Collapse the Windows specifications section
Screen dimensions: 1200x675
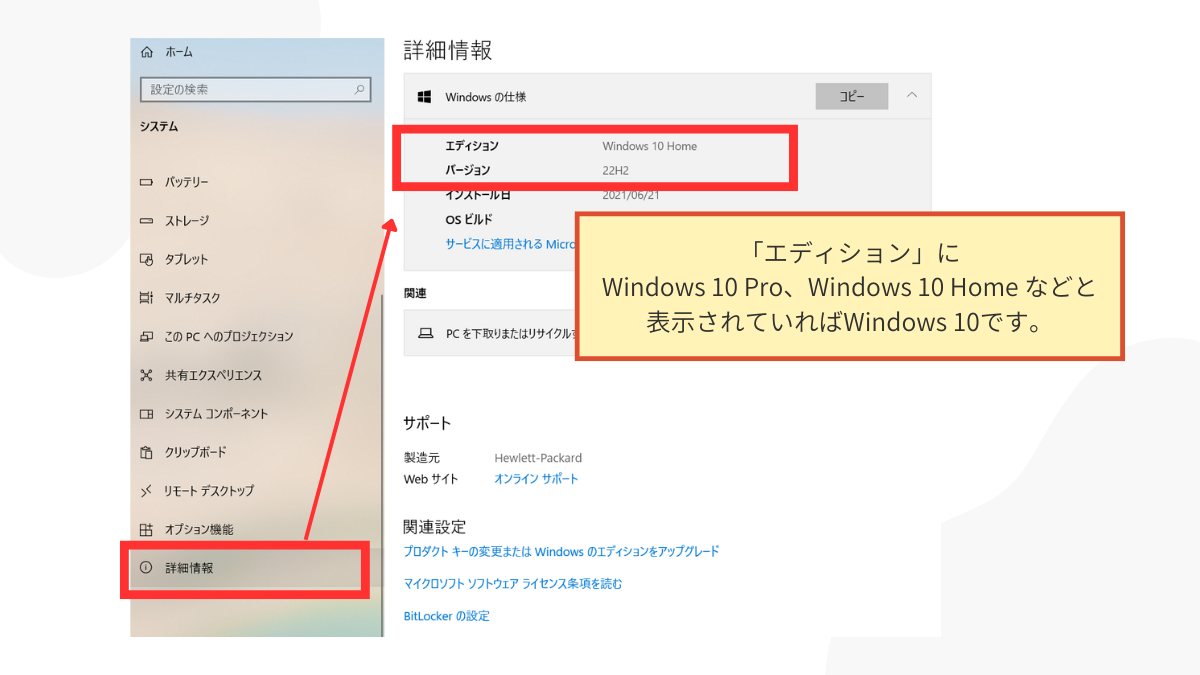click(x=911, y=96)
